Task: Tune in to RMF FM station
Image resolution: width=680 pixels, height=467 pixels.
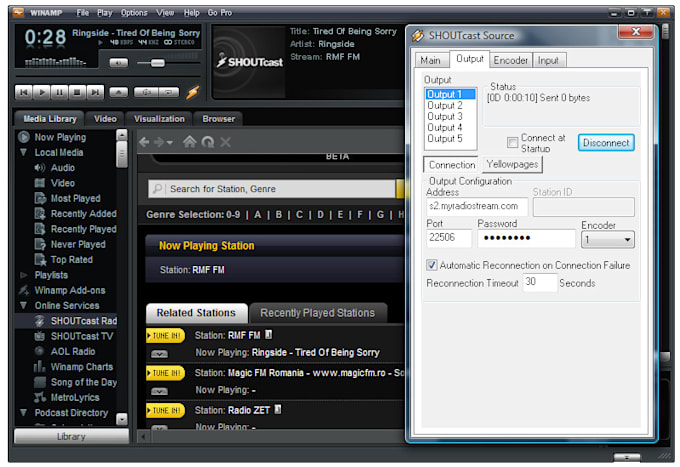Action: coord(166,336)
